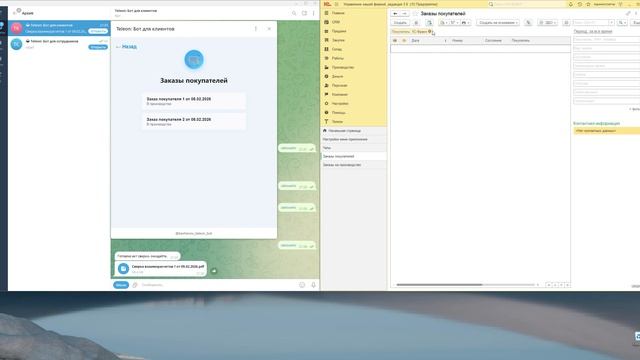Open Telegram chat three-dot menu

point(313,13)
